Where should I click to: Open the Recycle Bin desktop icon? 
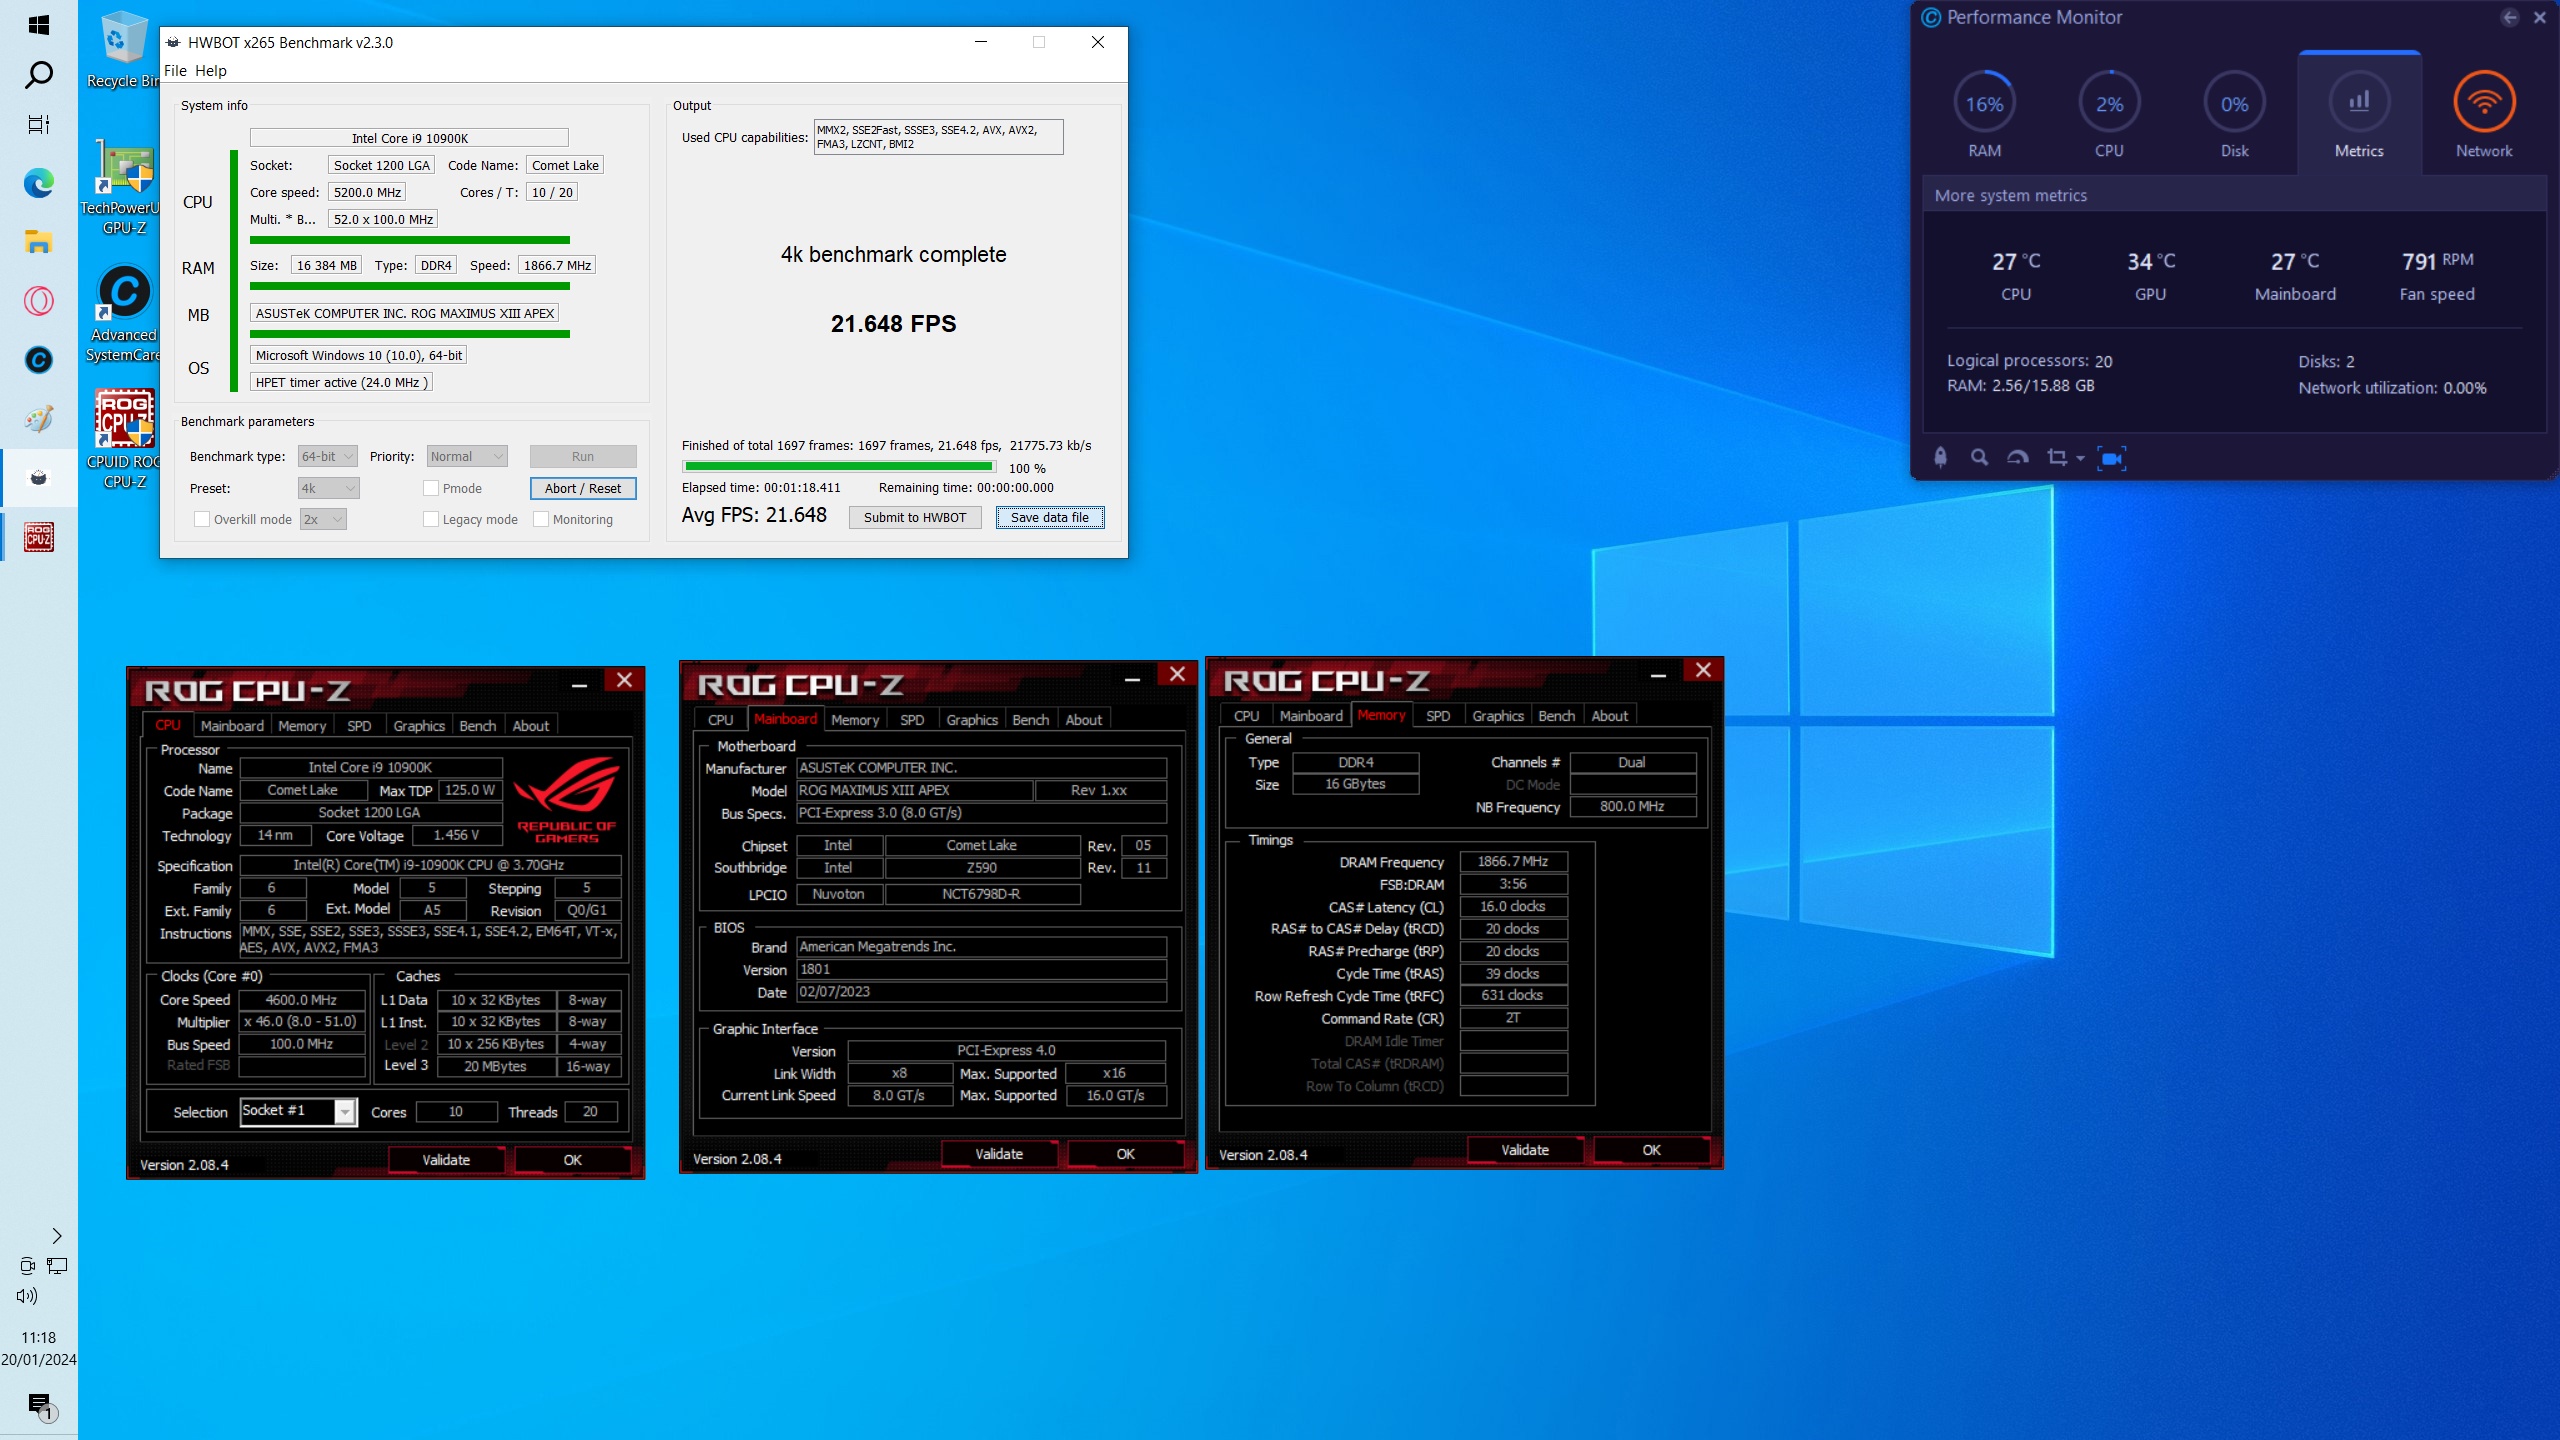[123, 52]
